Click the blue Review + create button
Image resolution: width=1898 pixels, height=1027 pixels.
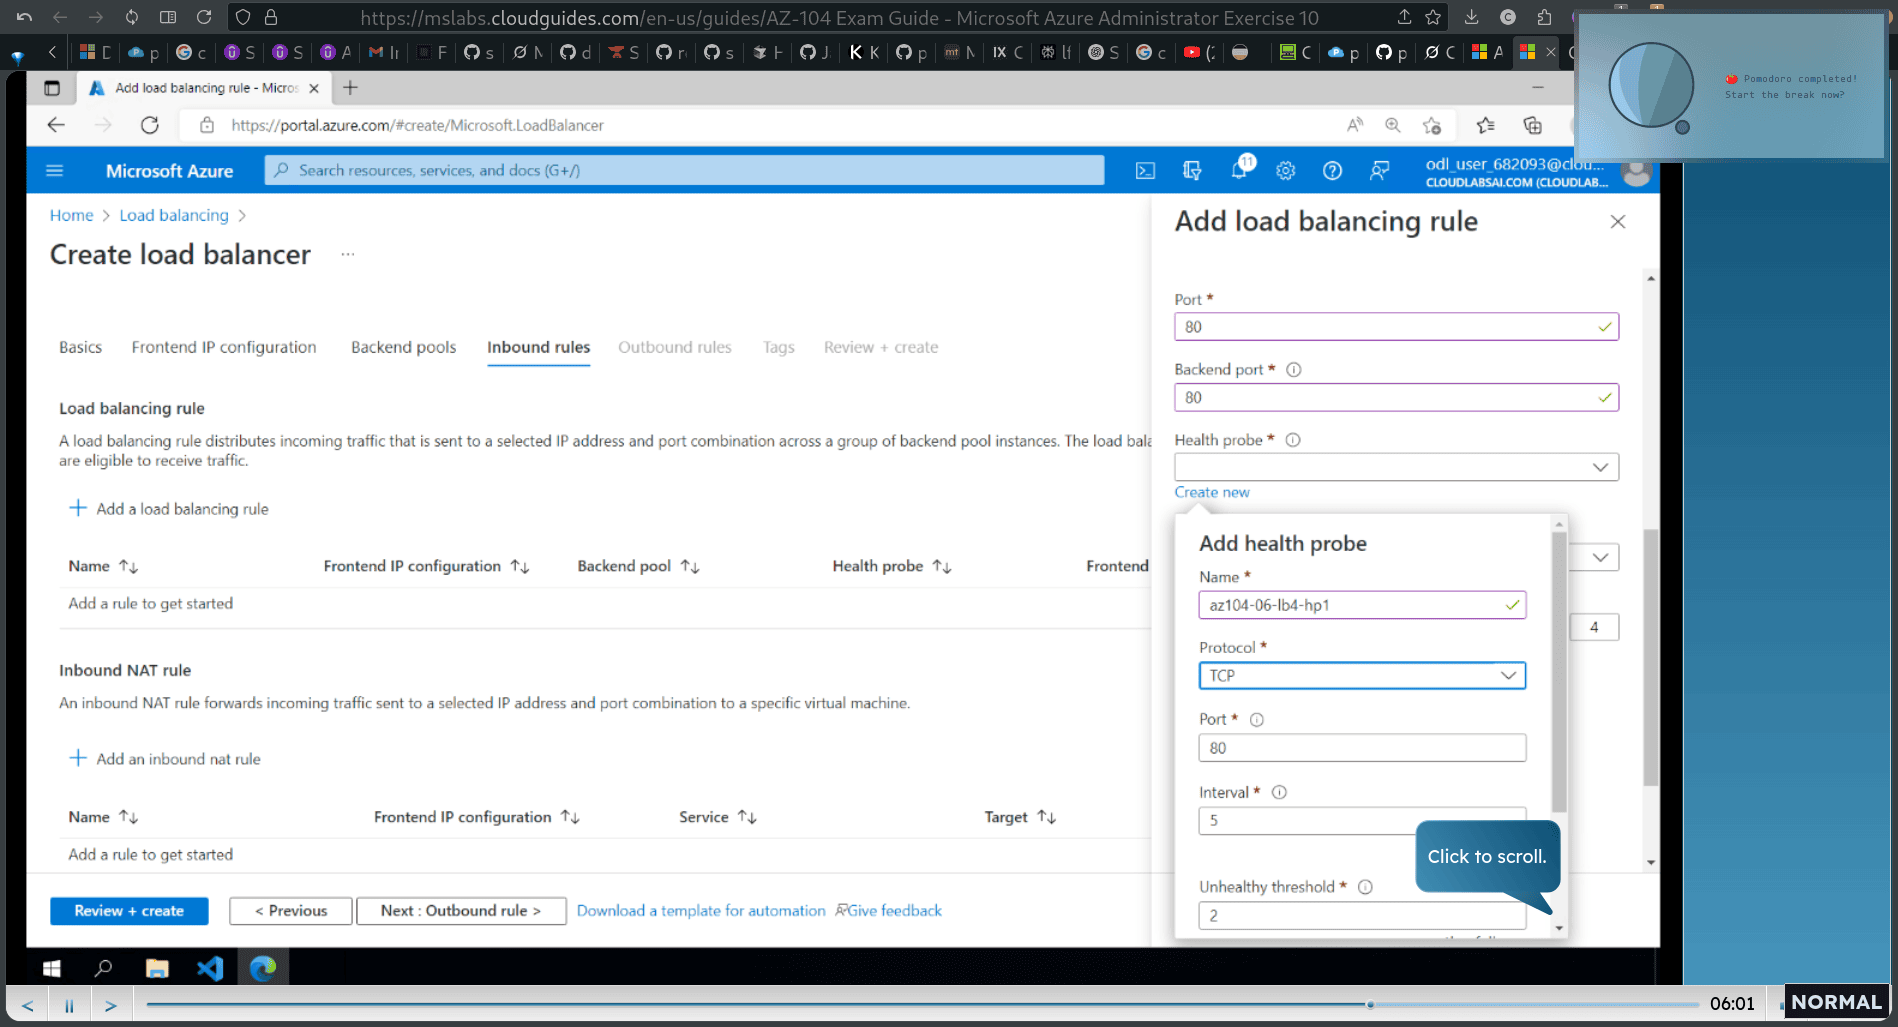point(129,911)
